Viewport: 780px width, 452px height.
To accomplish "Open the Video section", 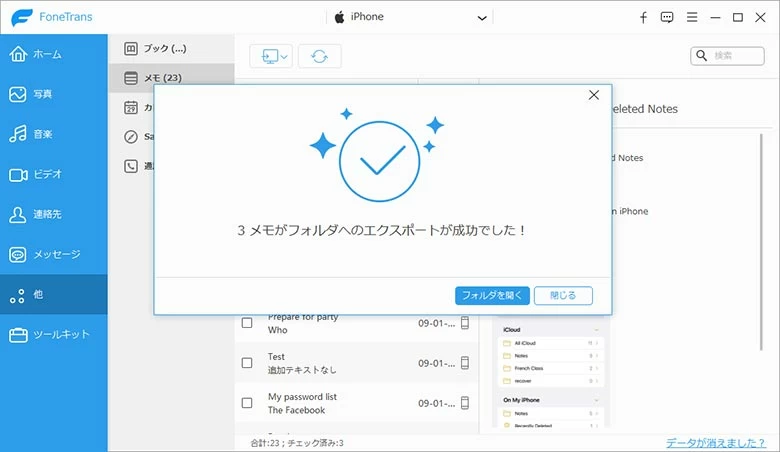I will [x=53, y=174].
